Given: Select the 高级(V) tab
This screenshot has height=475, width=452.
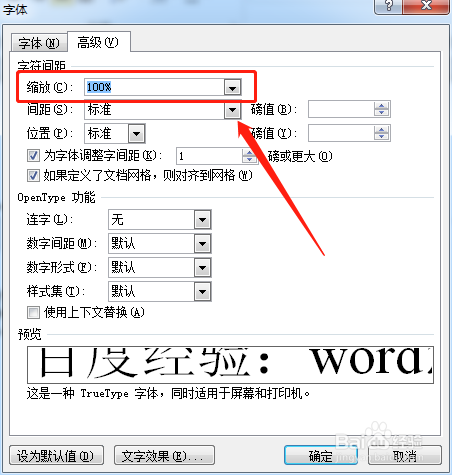Looking at the screenshot, I should tap(99, 42).
